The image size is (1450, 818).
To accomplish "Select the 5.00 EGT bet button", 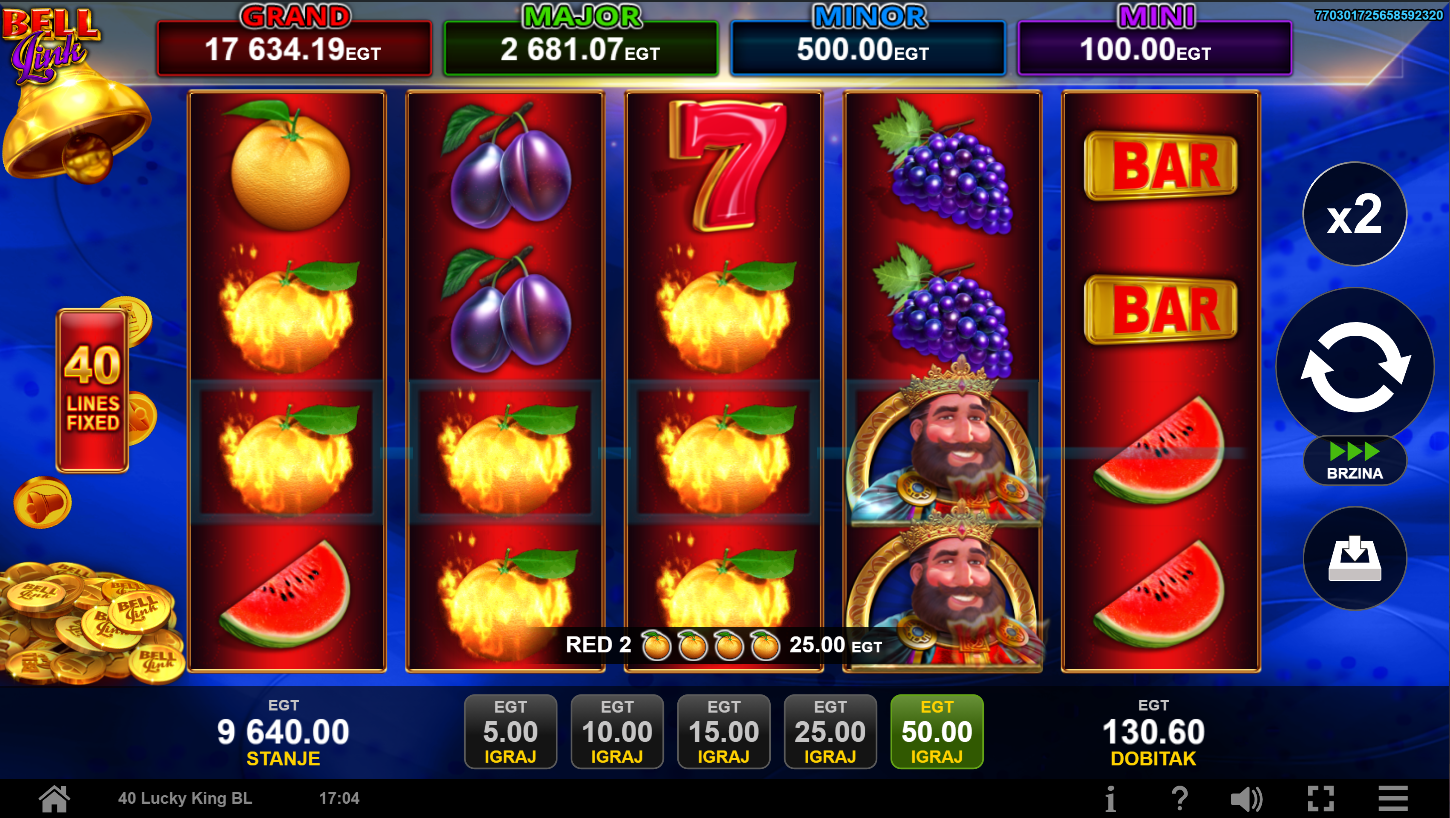I will click(510, 732).
